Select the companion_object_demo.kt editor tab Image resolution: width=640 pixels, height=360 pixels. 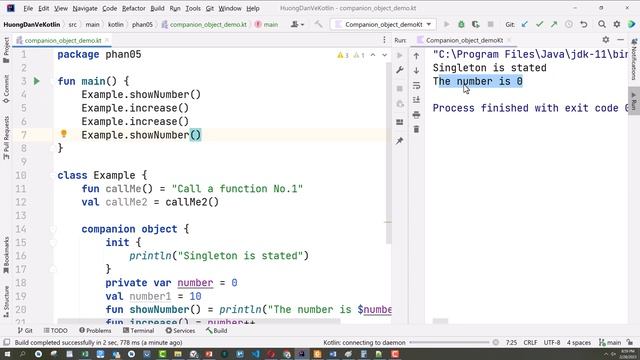click(x=62, y=40)
